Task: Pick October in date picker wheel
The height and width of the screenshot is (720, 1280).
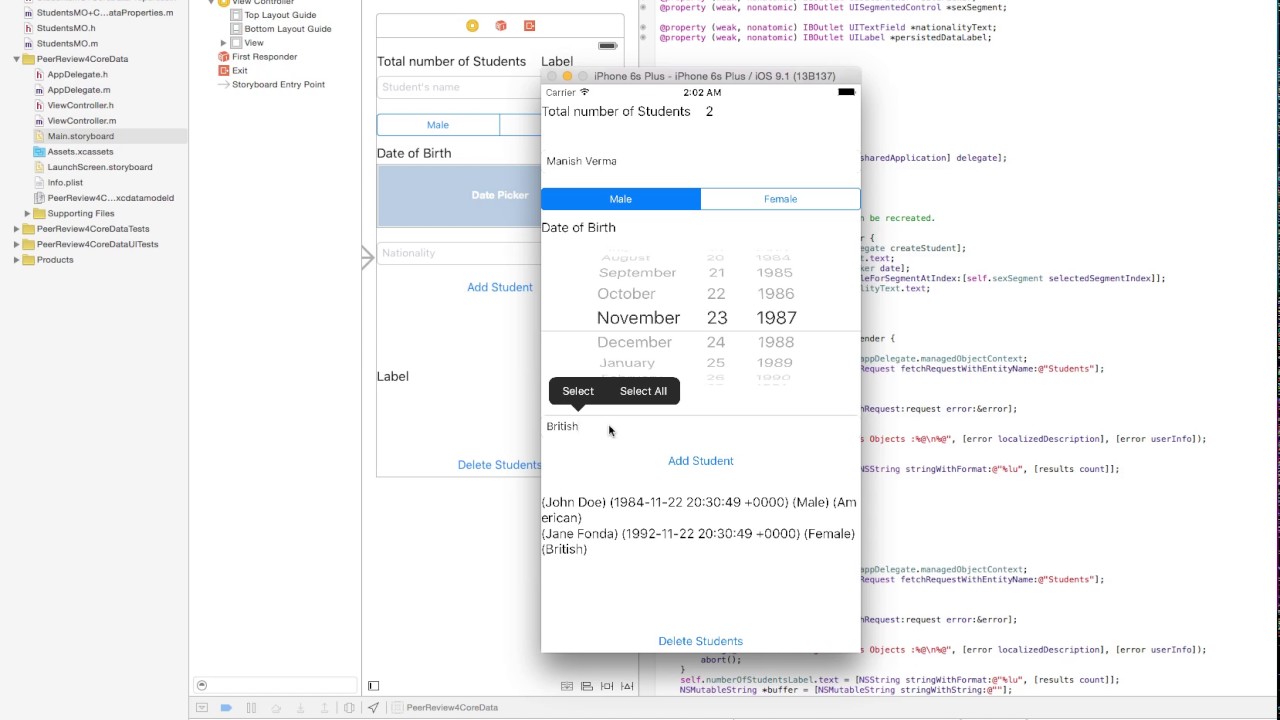Action: (x=626, y=294)
